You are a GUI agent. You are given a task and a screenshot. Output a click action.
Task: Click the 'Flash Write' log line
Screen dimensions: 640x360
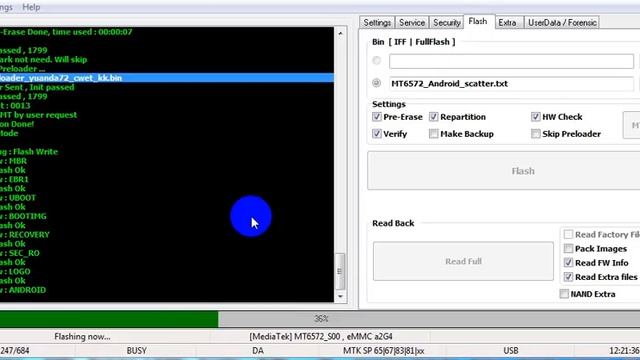click(29, 151)
